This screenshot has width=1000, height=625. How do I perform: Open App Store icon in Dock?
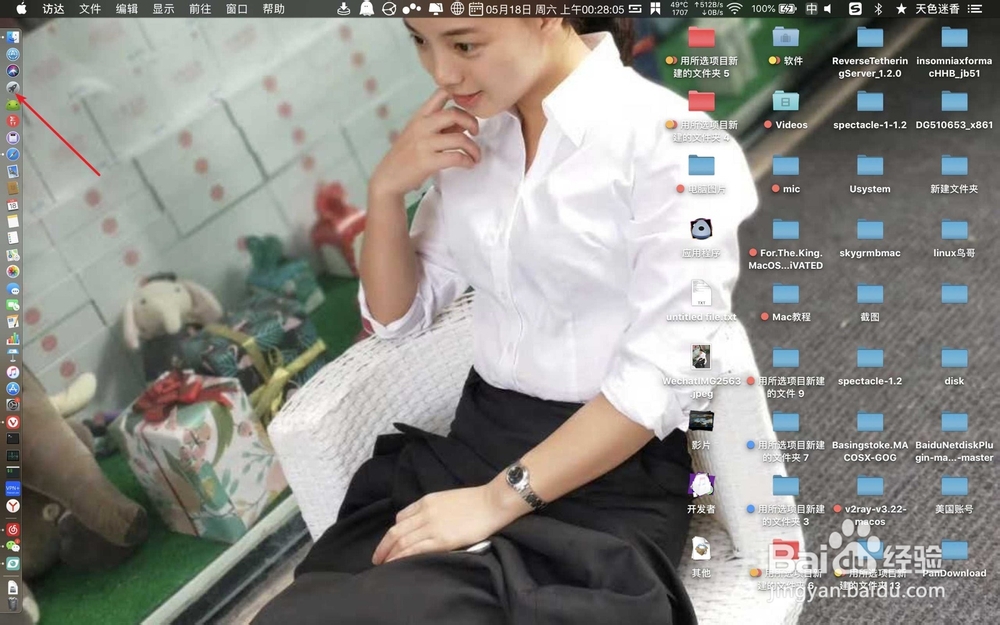pyautogui.click(x=12, y=388)
